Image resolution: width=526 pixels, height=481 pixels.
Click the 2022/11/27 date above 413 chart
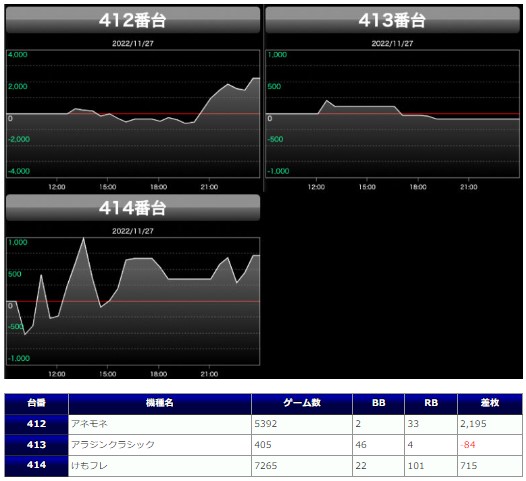pos(392,43)
